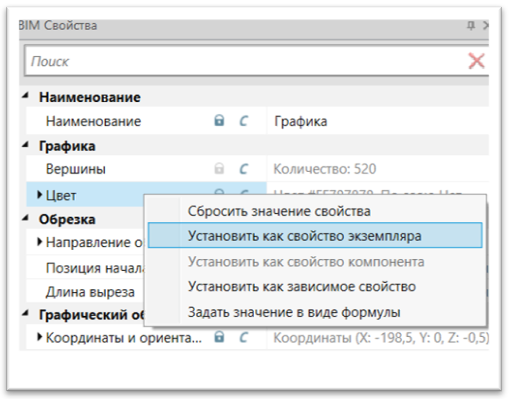Toggle the lock icon in Вершины row

pos(219,169)
